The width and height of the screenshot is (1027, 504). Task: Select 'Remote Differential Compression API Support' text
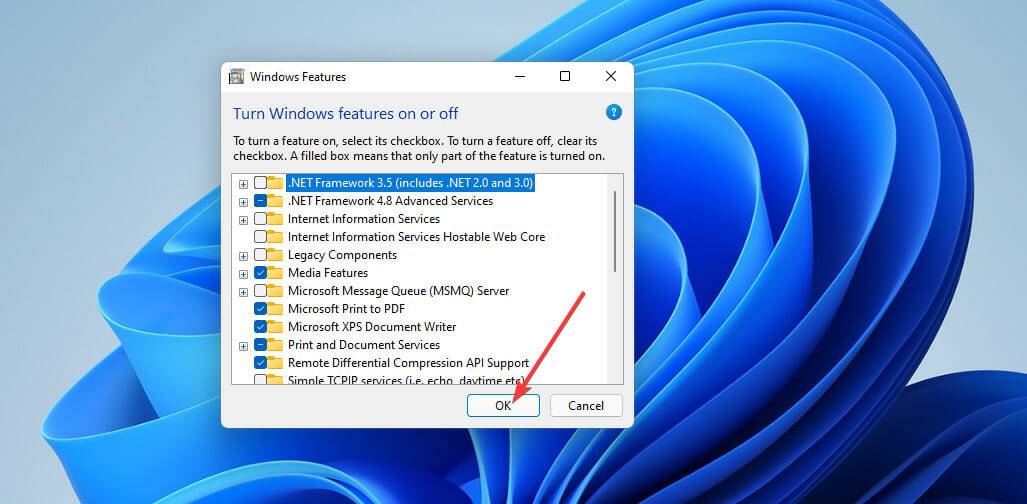[408, 362]
